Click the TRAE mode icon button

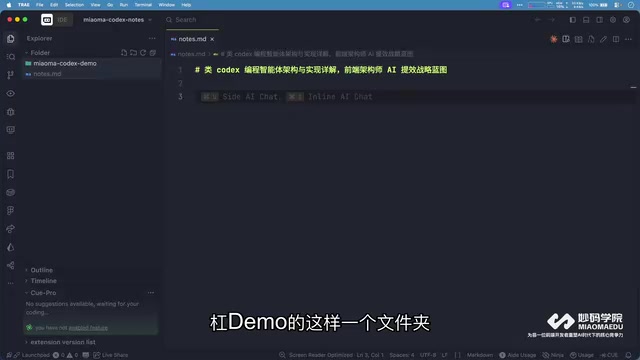point(47,20)
